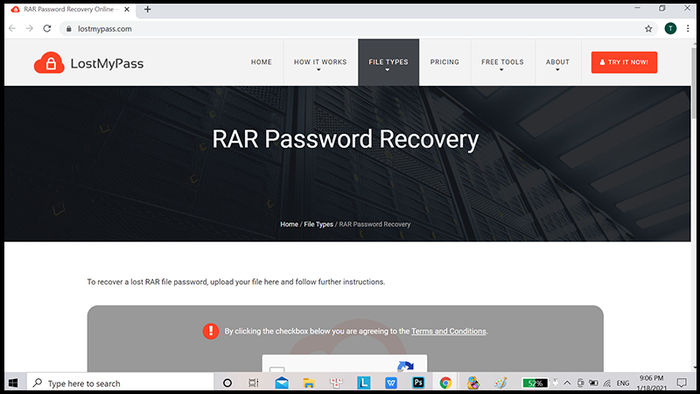
Task: Click the padlock site info icon
Action: pyautogui.click(x=68, y=29)
